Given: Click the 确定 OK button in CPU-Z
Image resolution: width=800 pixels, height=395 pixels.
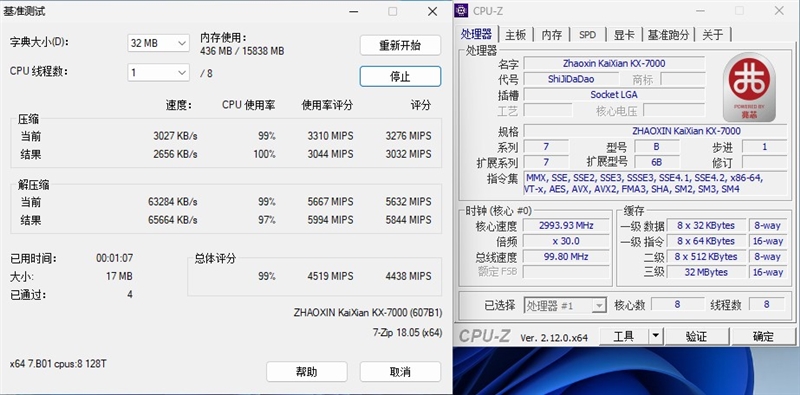Looking at the screenshot, I should [x=763, y=336].
